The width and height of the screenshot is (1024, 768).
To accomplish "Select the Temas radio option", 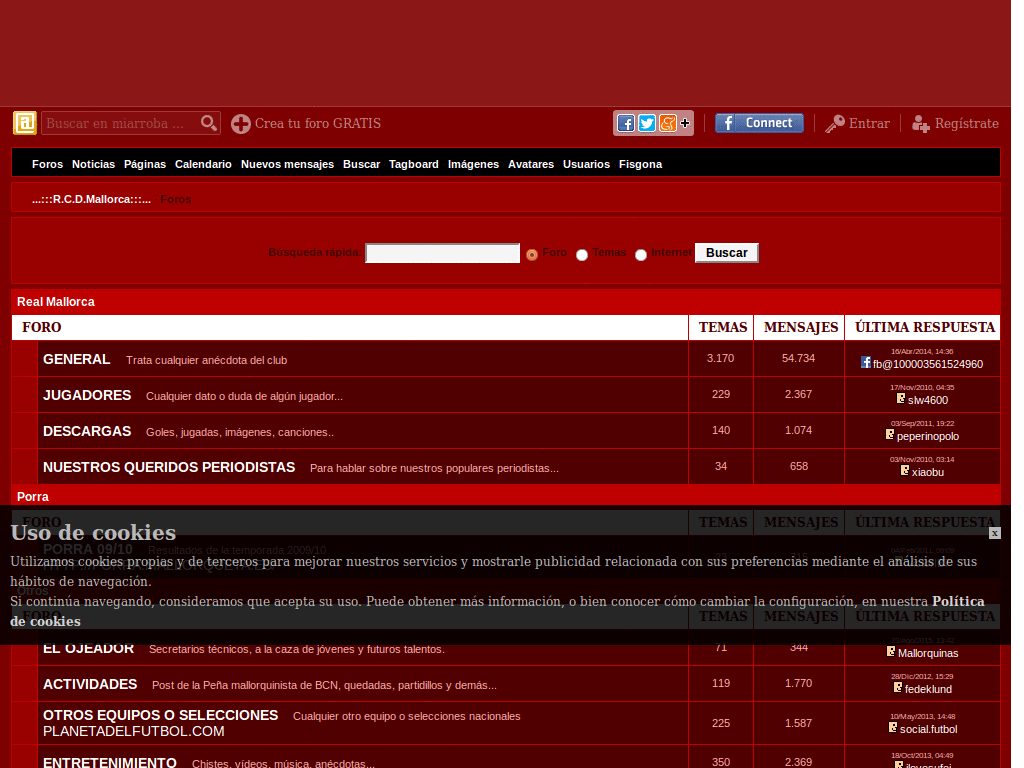I will coord(582,255).
